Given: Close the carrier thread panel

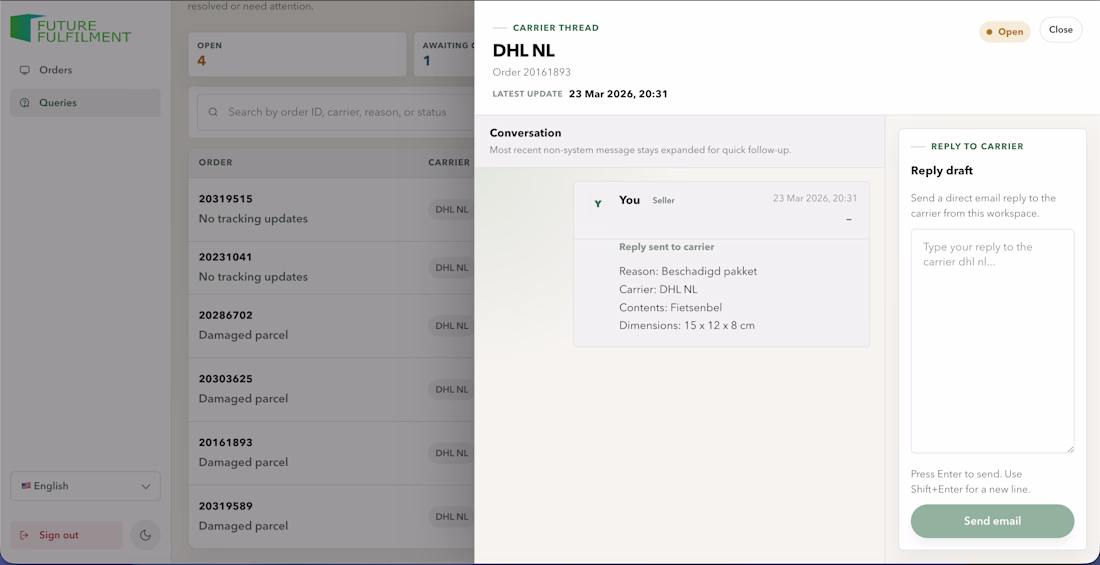Looking at the screenshot, I should coord(1061,30).
